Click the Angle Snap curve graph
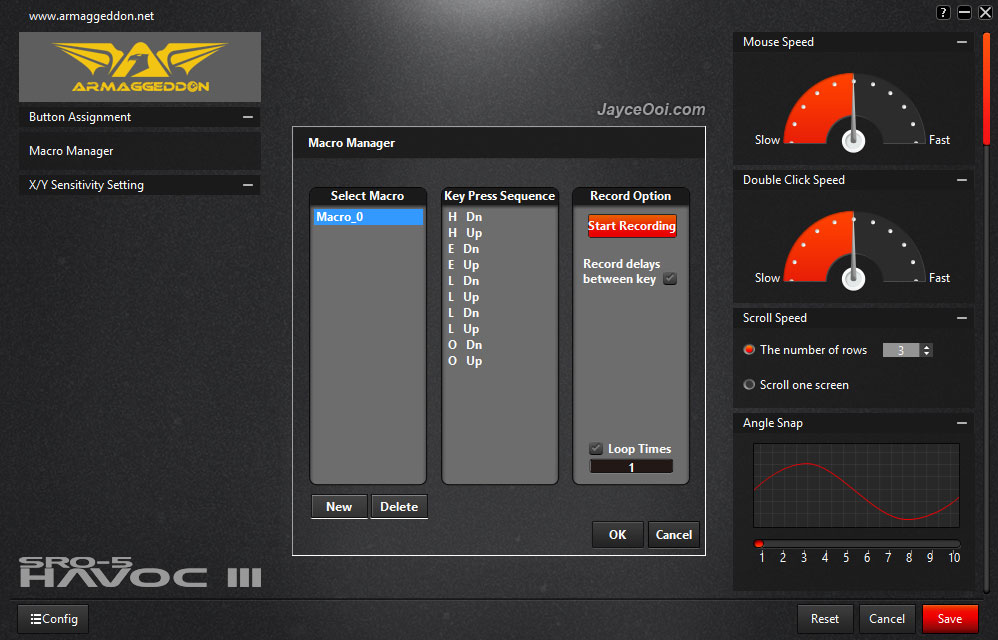This screenshot has width=998, height=640. click(856, 485)
